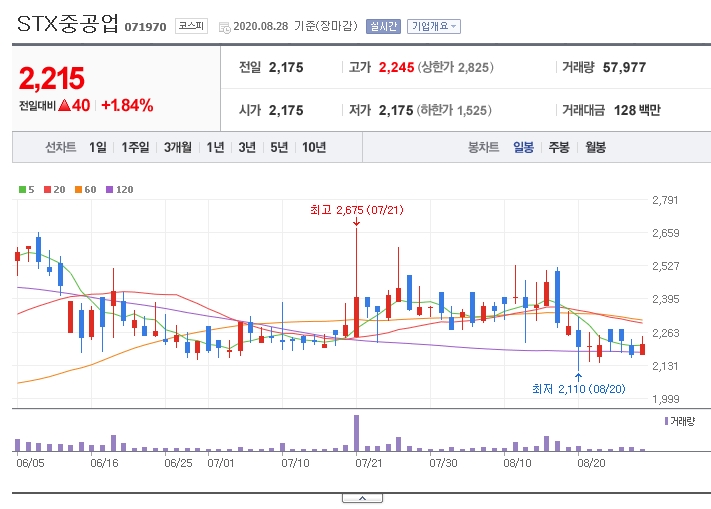Click the 08/10 date axis label
711x509 pixels.
[x=517, y=463]
